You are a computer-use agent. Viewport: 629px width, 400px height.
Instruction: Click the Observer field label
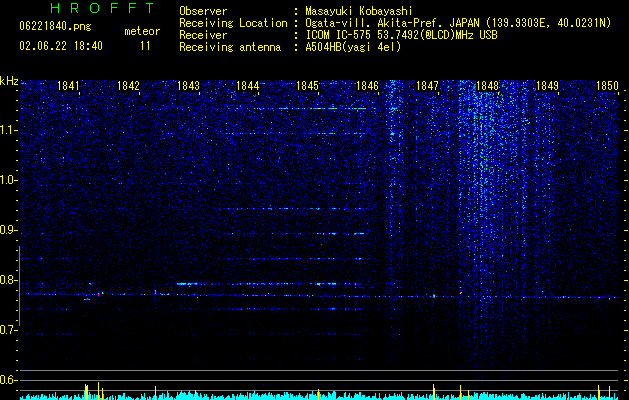203,11
